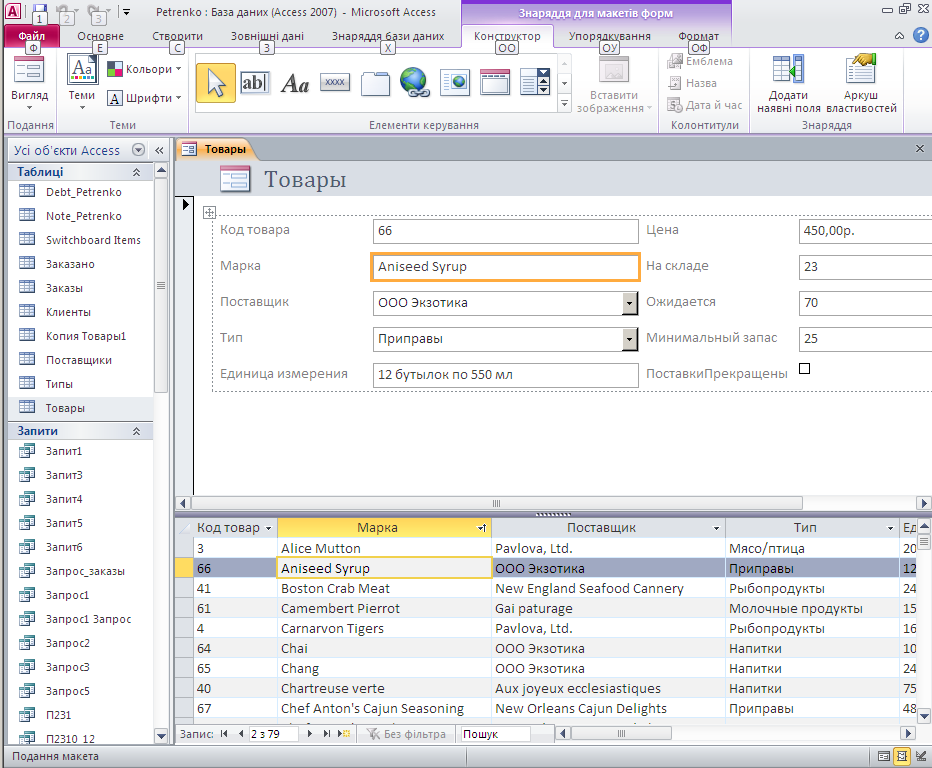
Task: Open the Клиенты table in navigation pane
Action: pos(68,312)
